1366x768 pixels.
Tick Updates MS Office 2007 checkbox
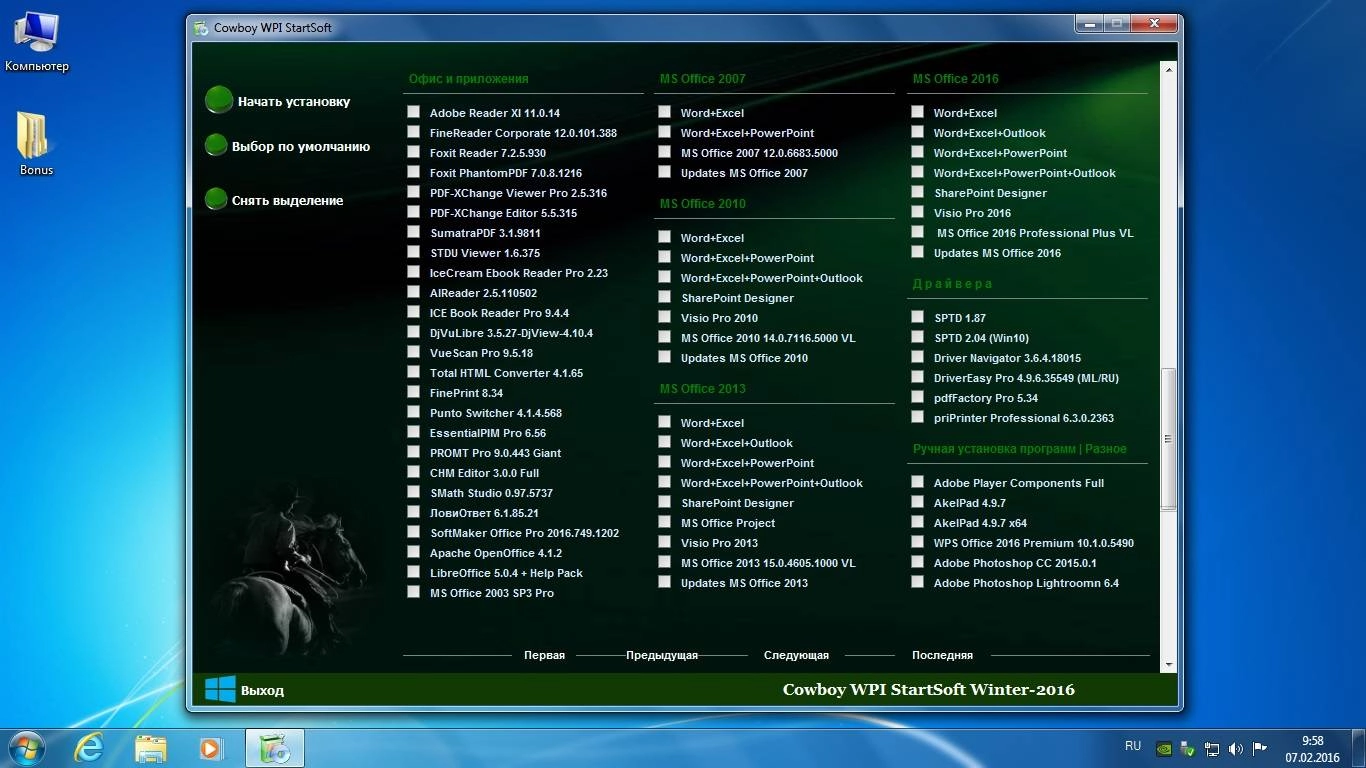click(x=665, y=172)
